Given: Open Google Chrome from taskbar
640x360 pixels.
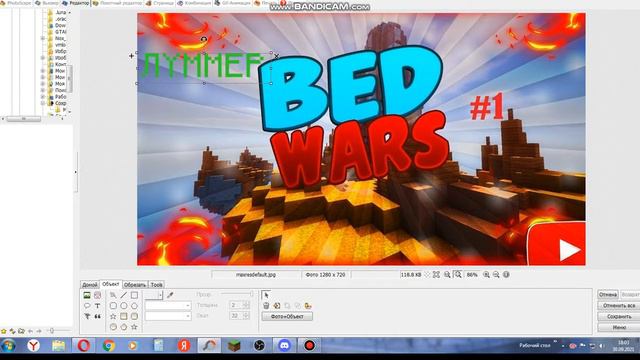Looking at the screenshot, I should [x=109, y=345].
